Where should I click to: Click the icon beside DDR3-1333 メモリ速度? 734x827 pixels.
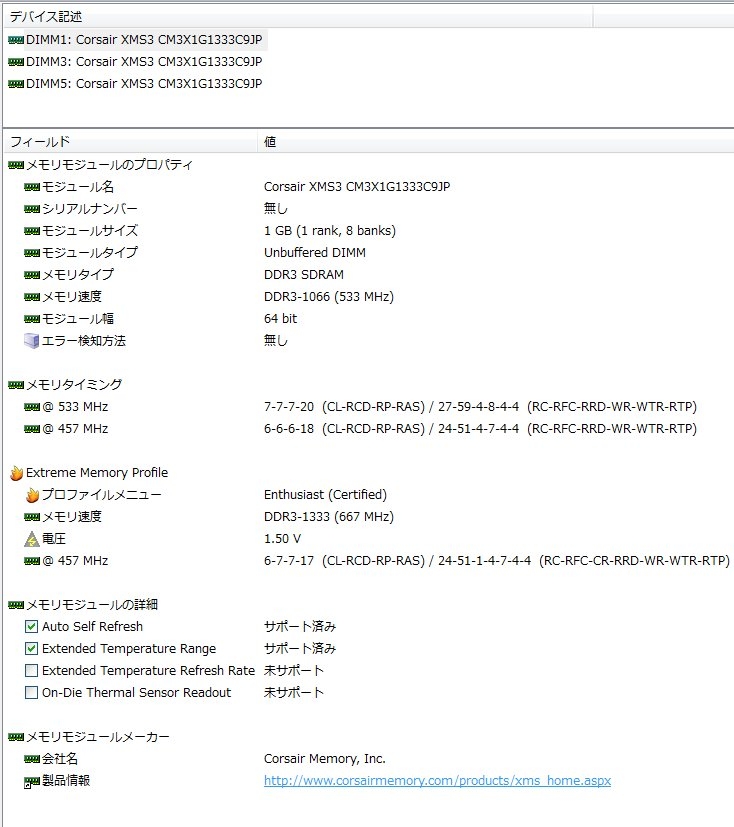[x=32, y=517]
